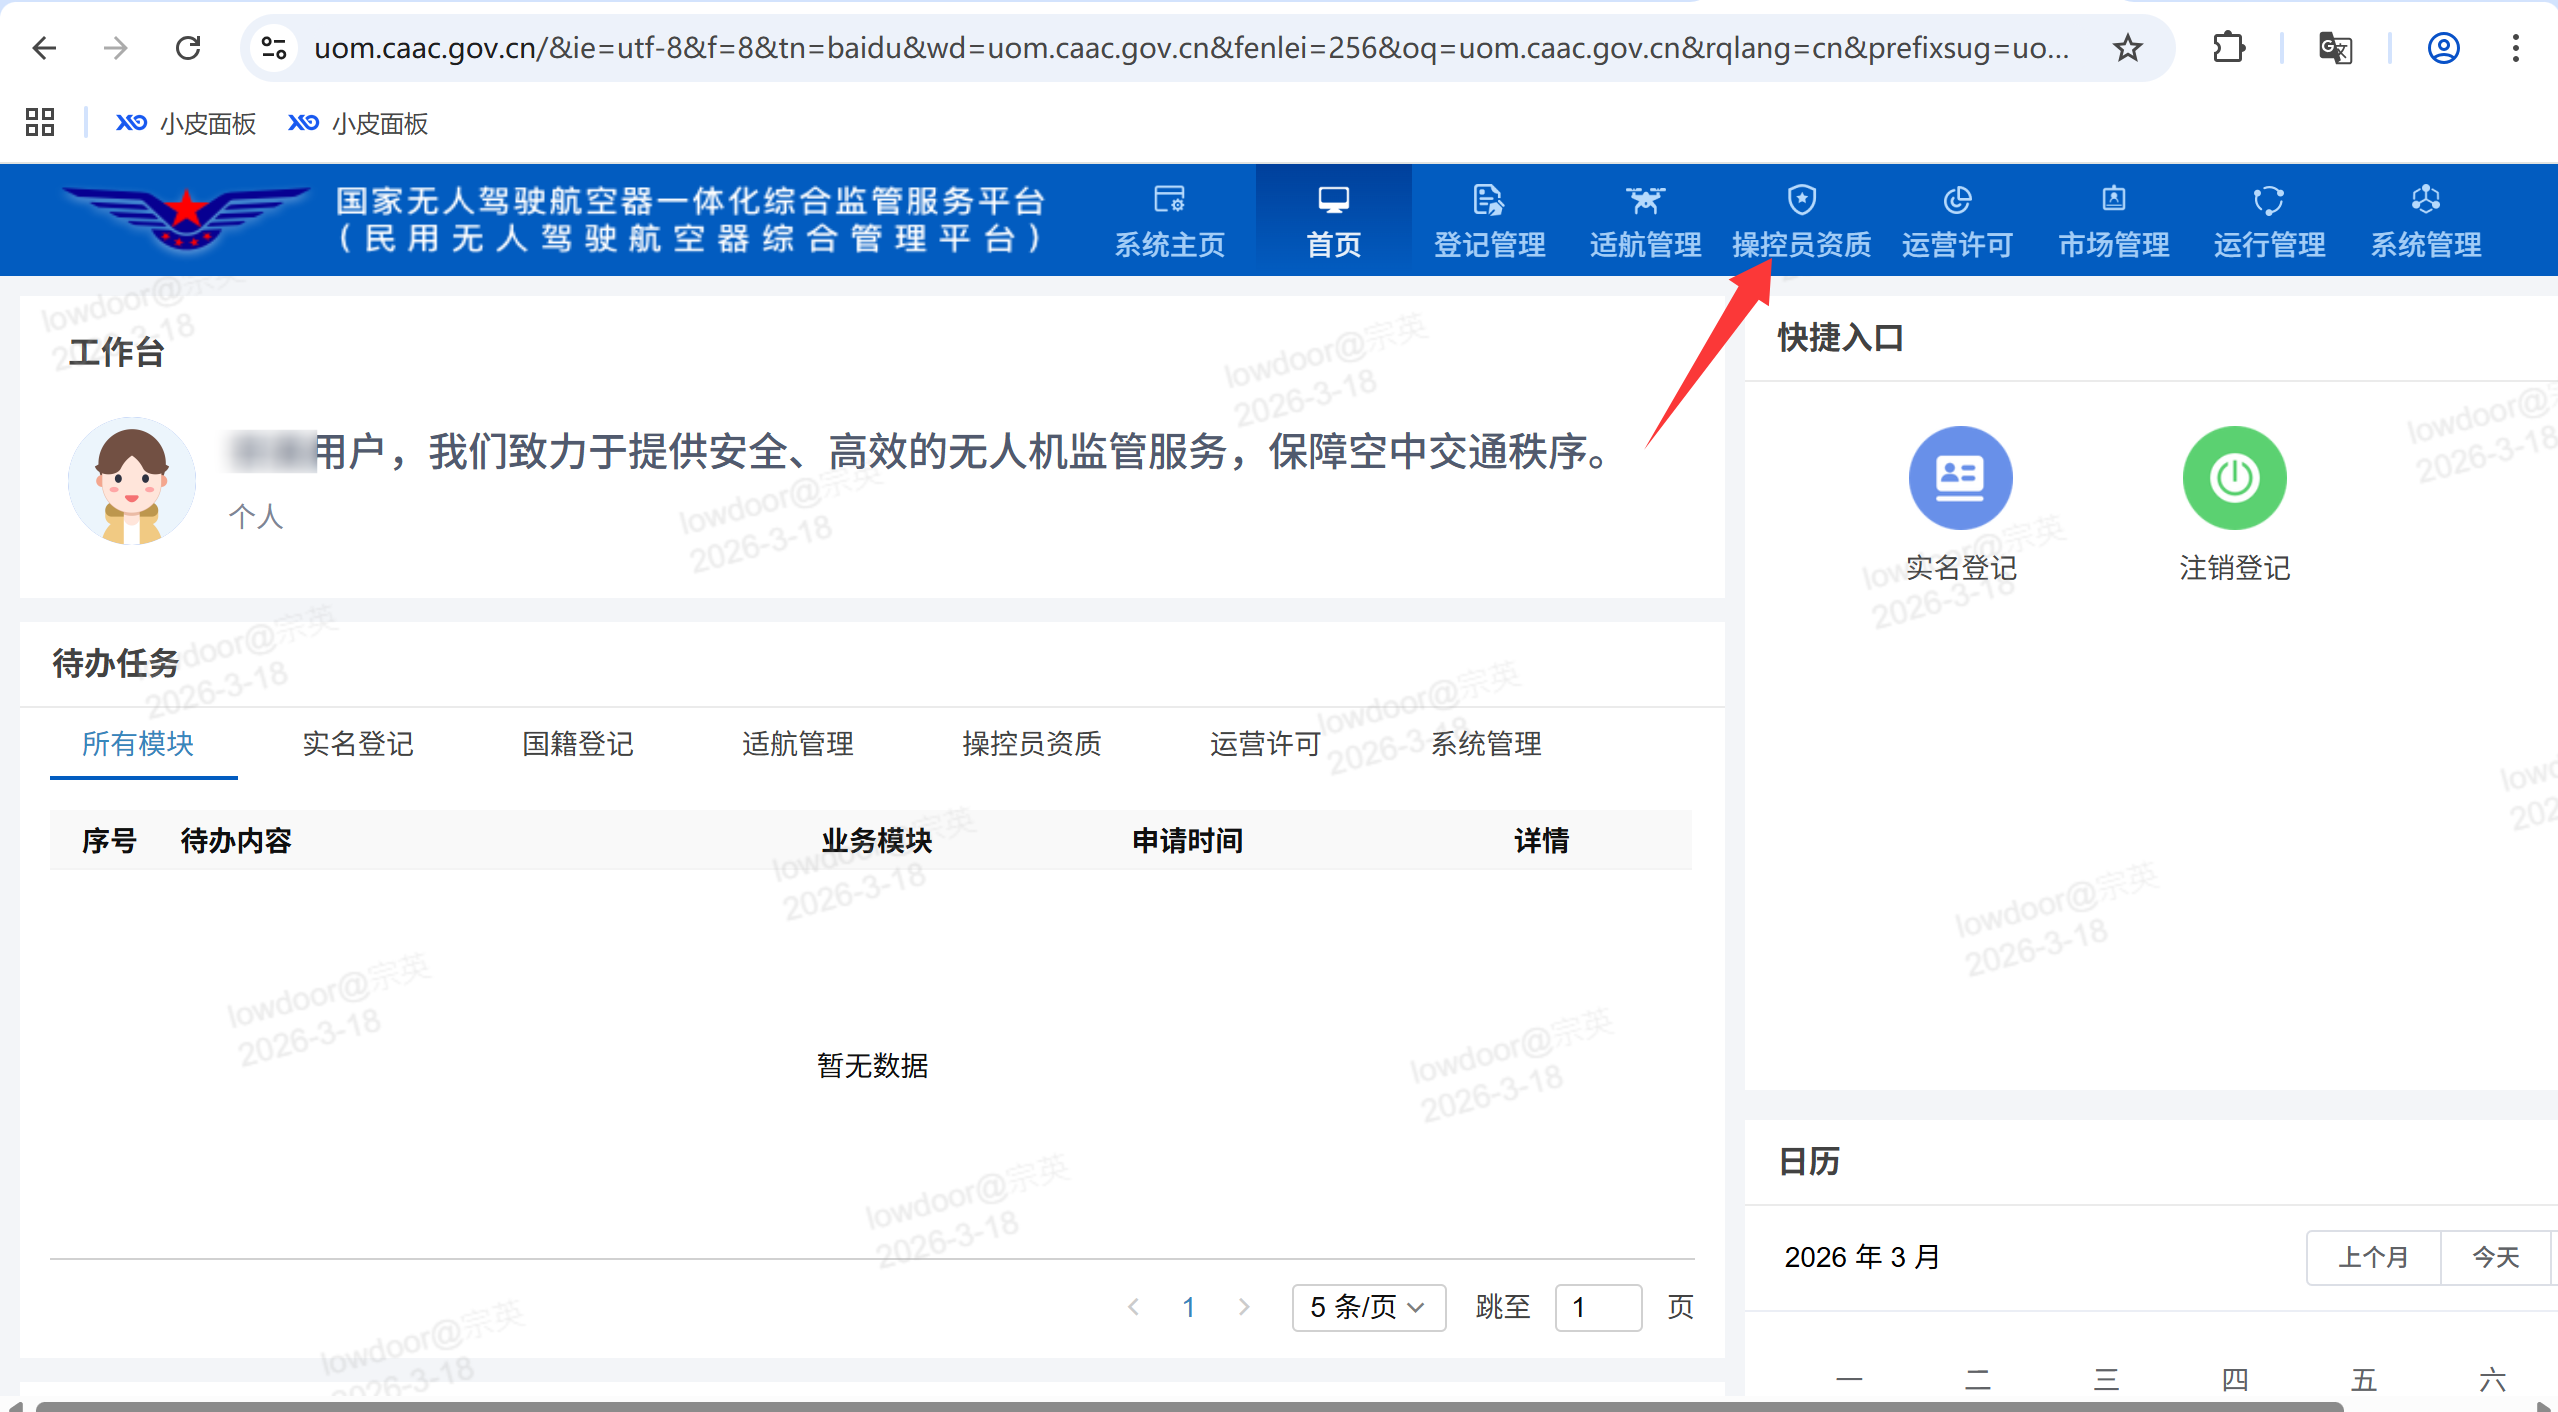Go to next page in pagination
This screenshot has width=2558, height=1412.
(x=1244, y=1307)
